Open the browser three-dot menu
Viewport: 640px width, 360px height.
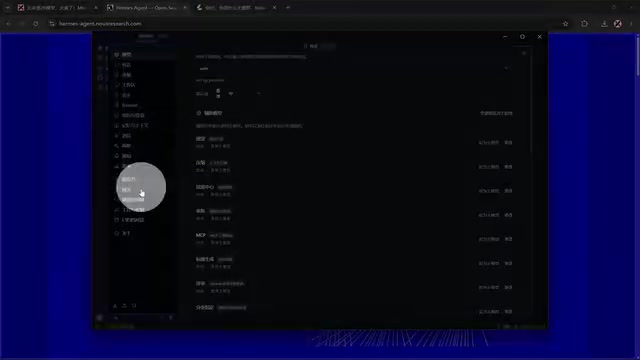click(631, 24)
